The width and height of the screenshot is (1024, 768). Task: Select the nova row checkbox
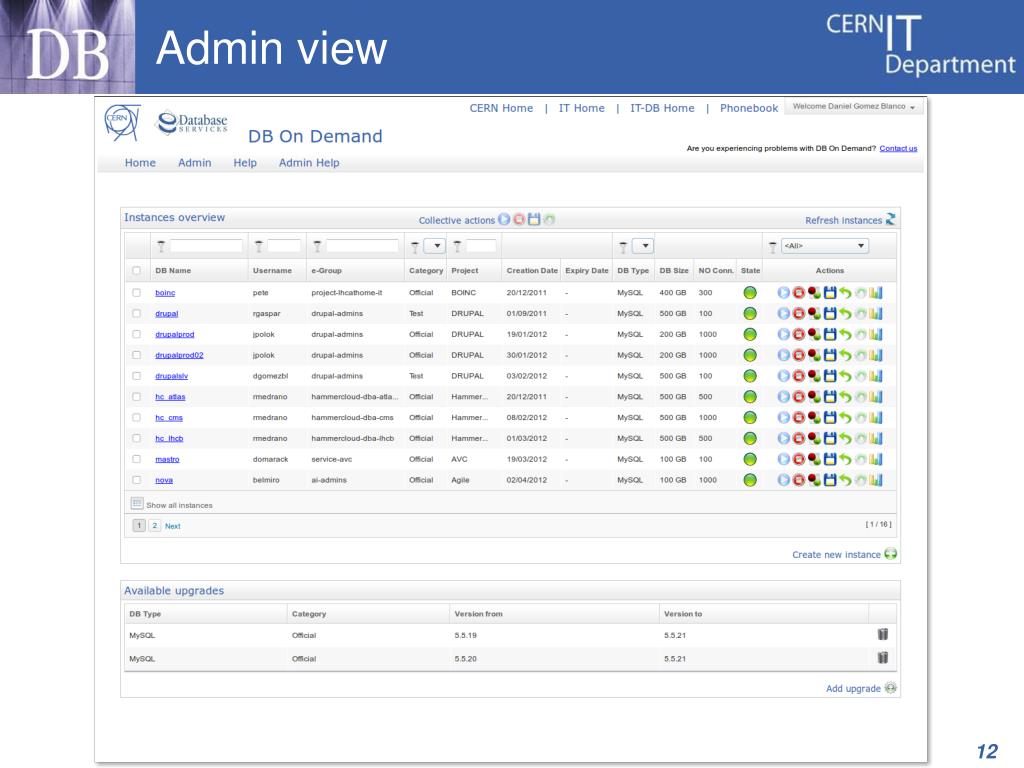(136, 481)
